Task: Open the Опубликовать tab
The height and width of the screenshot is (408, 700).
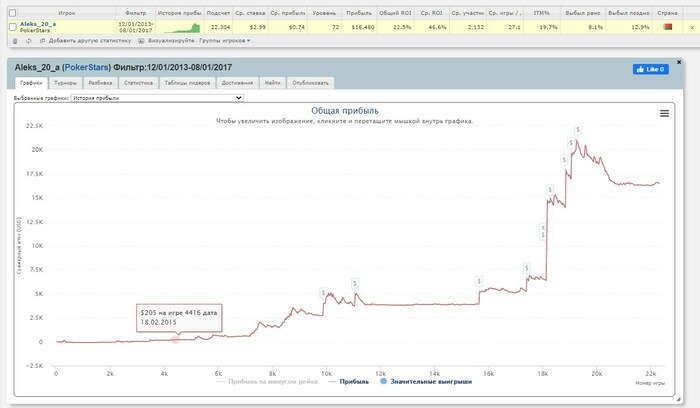Action: pyautogui.click(x=310, y=83)
